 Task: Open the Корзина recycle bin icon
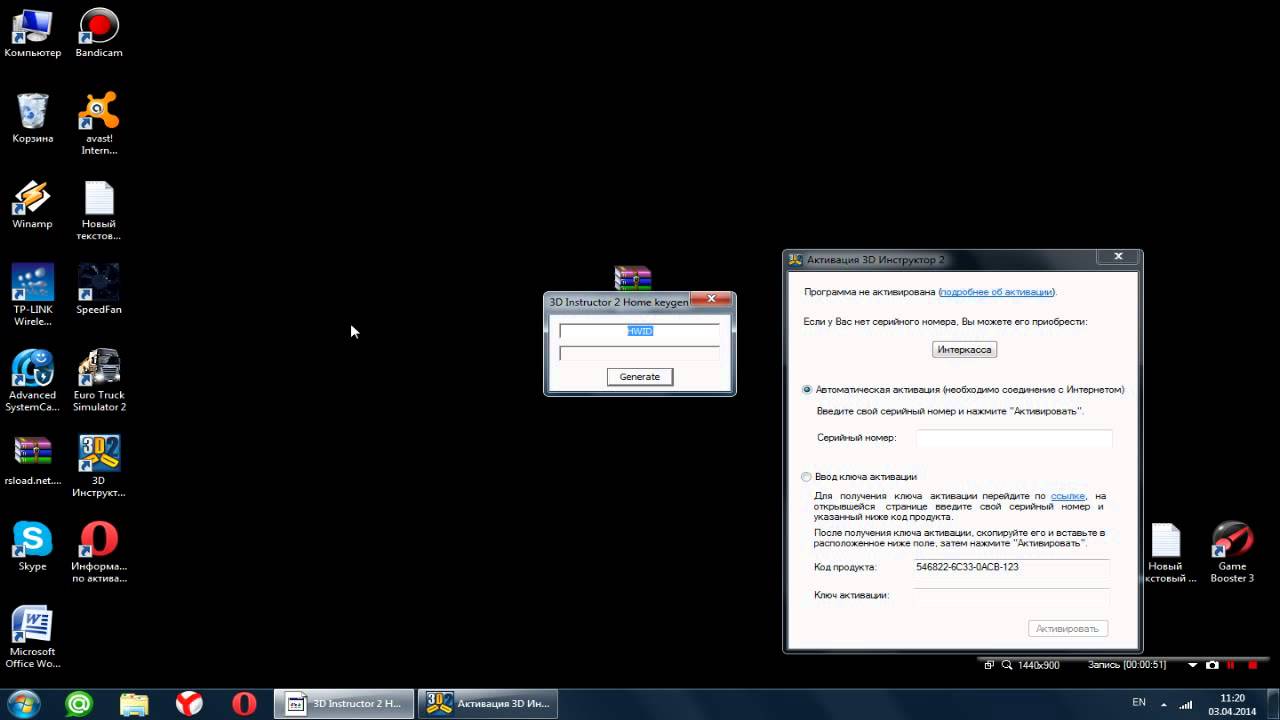(x=32, y=118)
